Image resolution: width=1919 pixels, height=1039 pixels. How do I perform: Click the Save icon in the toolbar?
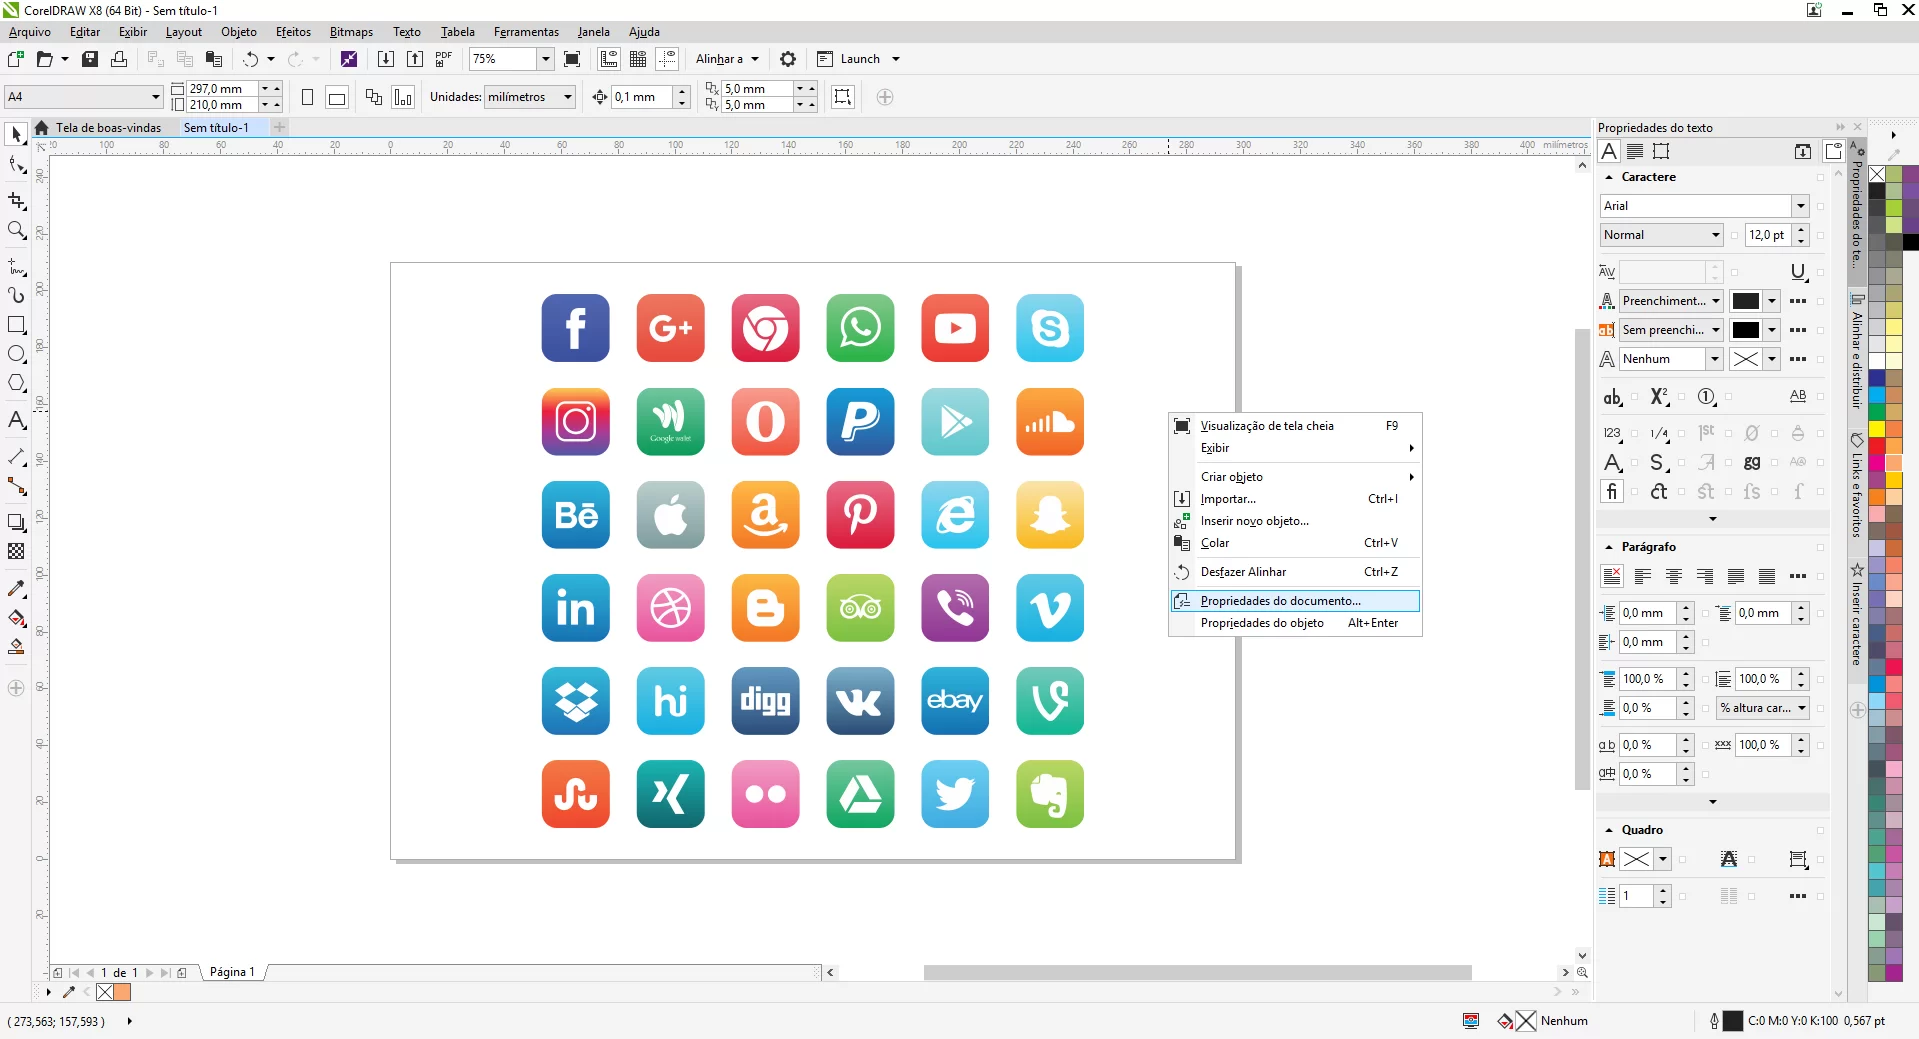(x=90, y=59)
